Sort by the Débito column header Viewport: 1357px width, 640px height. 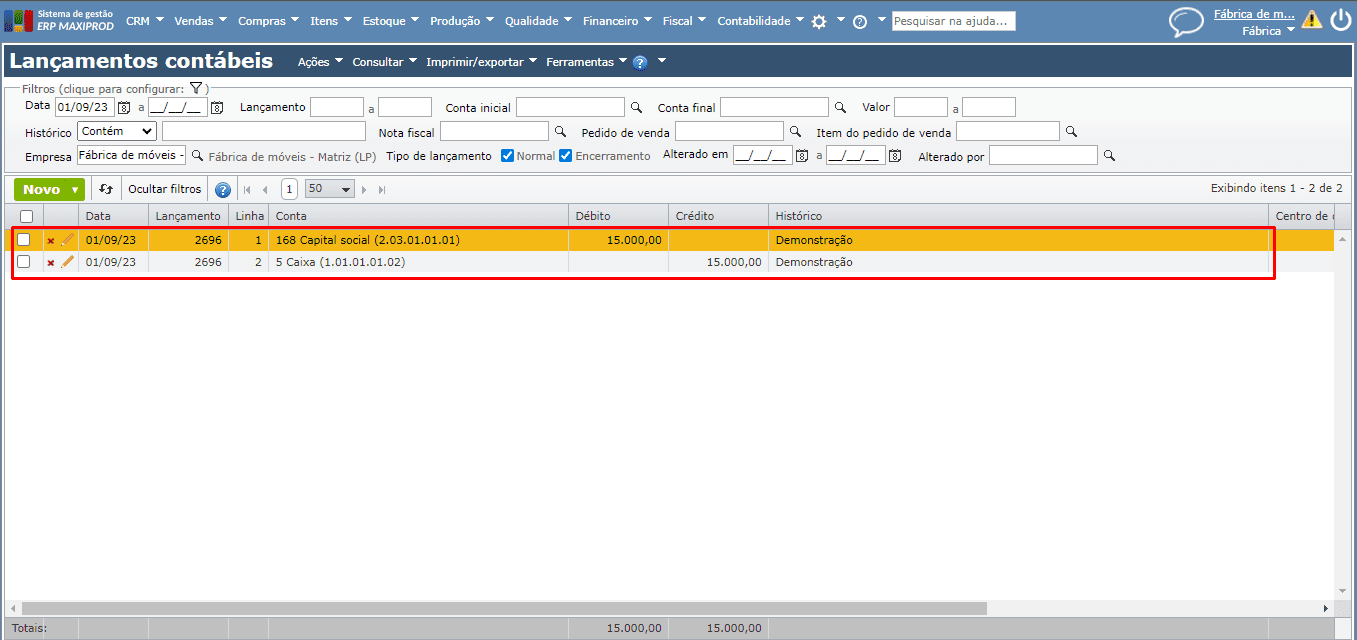click(618, 216)
